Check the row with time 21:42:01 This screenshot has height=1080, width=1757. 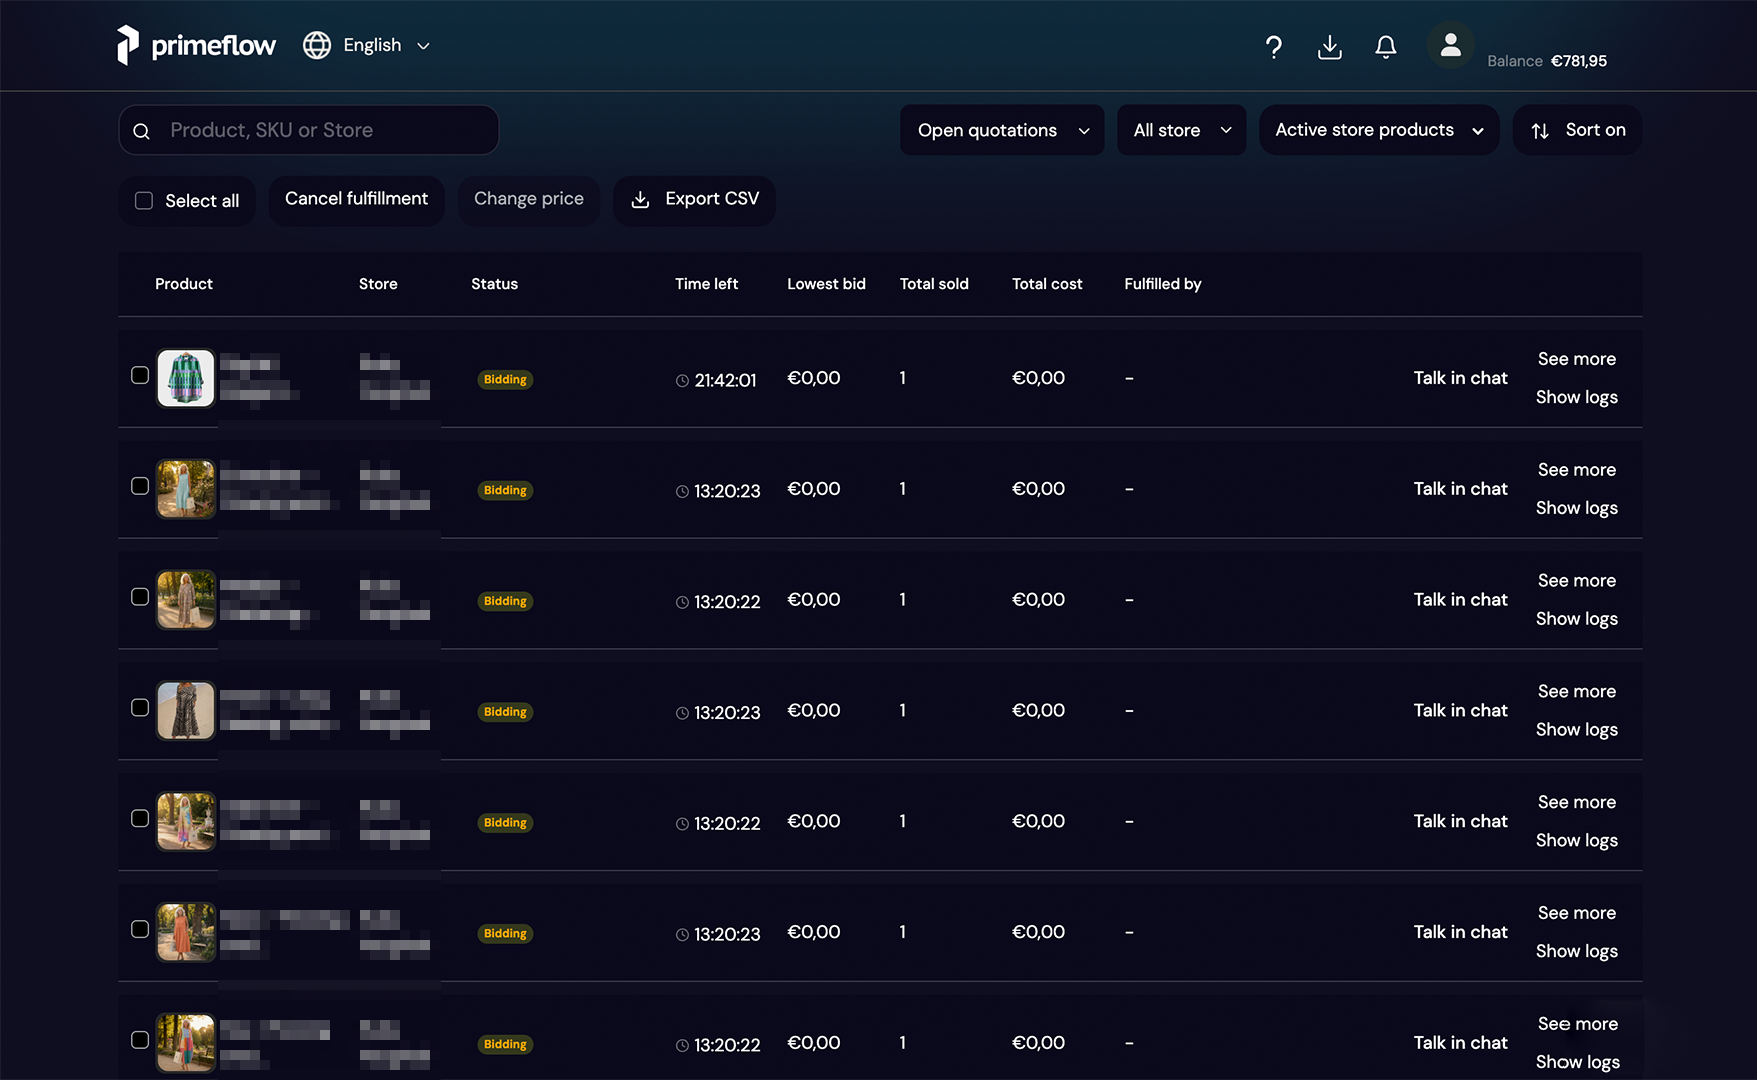pos(140,375)
